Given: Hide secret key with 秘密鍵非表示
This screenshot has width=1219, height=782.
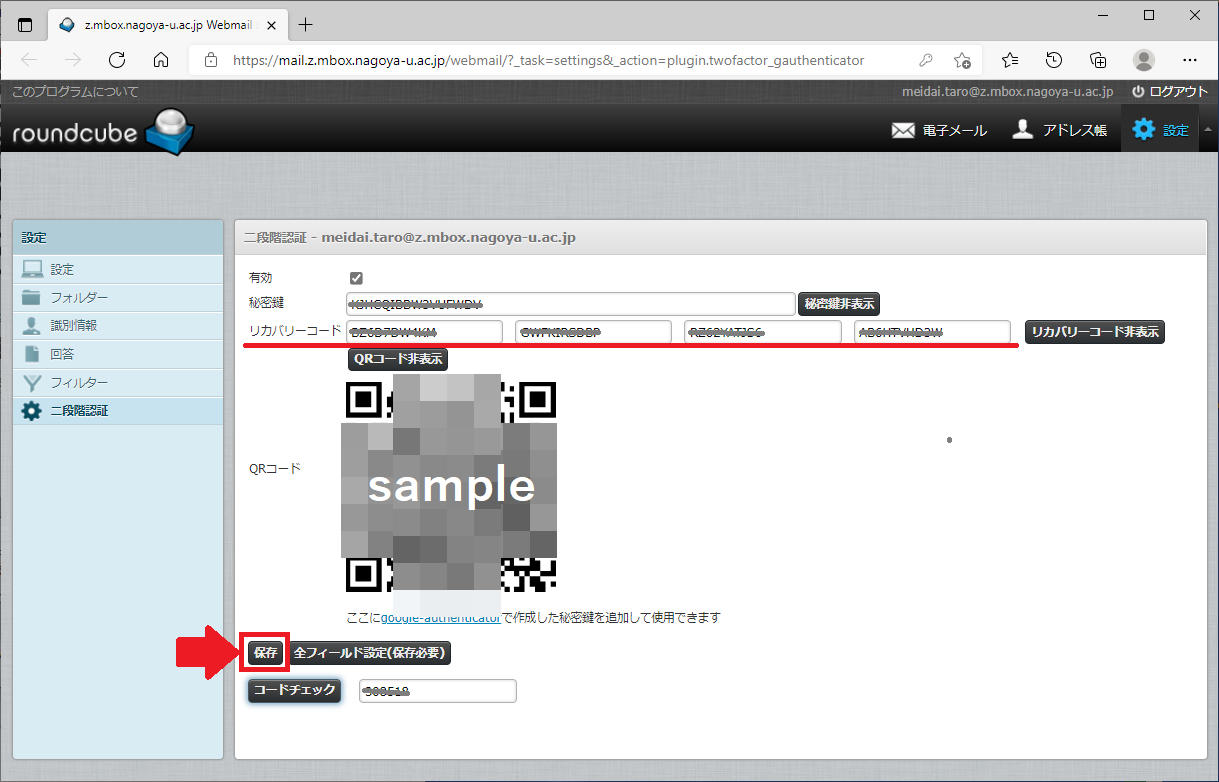Looking at the screenshot, I should click(839, 304).
